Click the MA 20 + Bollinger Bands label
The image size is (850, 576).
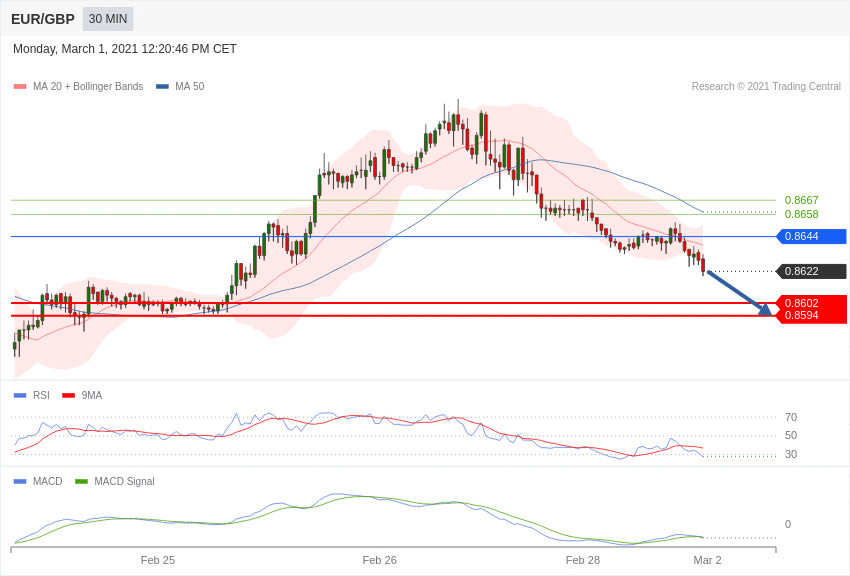[x=88, y=86]
